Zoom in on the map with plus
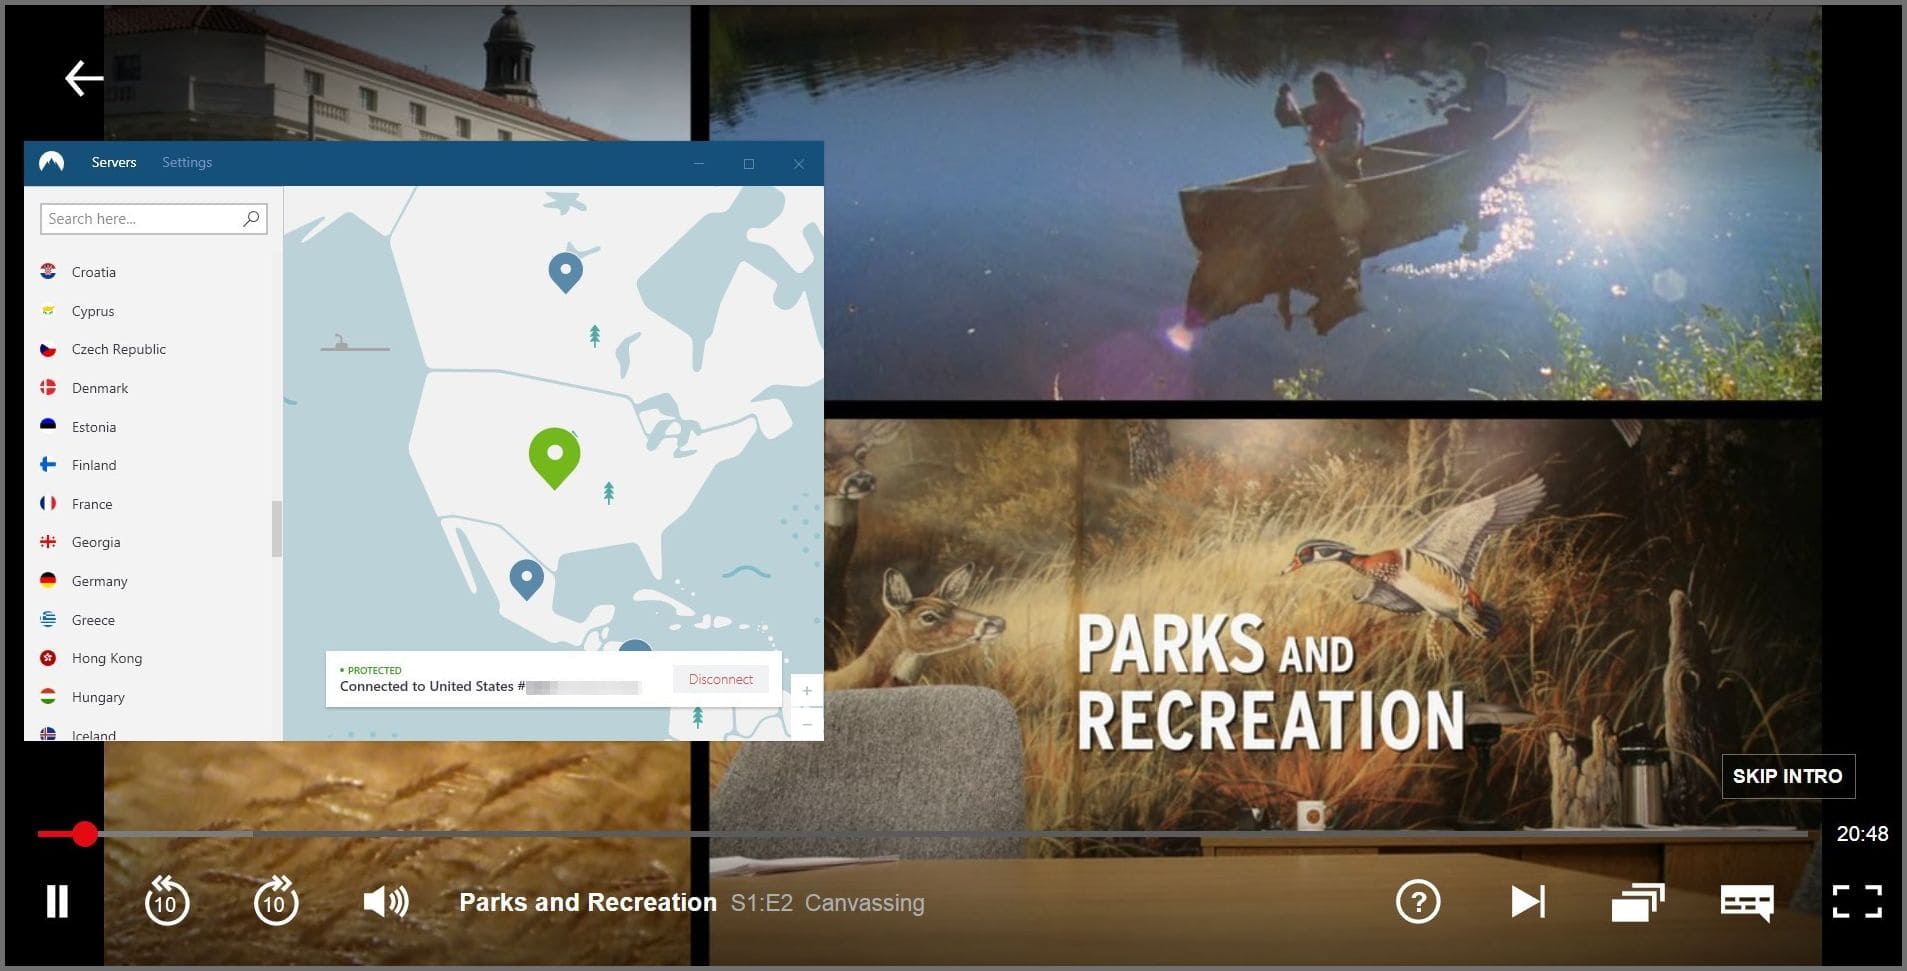Screen dimensions: 1907x971 (x=807, y=691)
